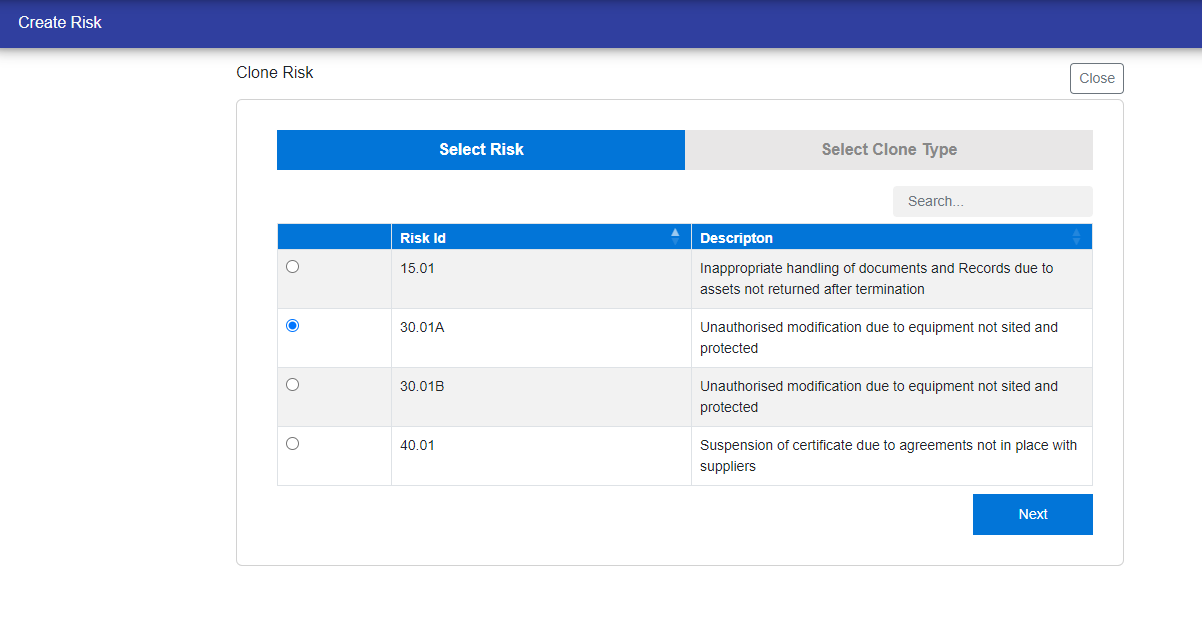
Task: Click the Descripton column header label
Action: coord(736,238)
